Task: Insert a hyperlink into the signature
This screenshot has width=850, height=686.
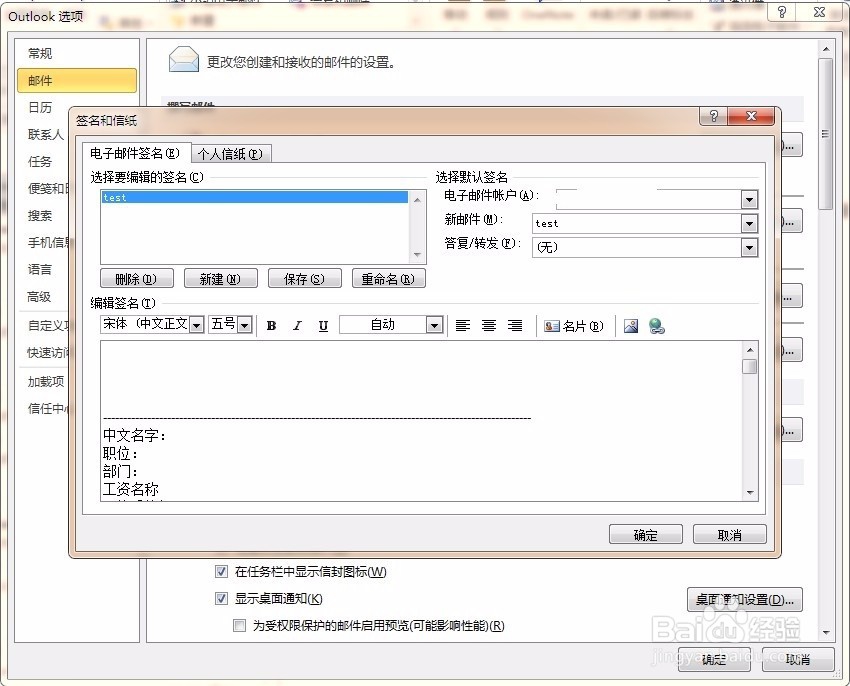Action: pyautogui.click(x=655, y=324)
